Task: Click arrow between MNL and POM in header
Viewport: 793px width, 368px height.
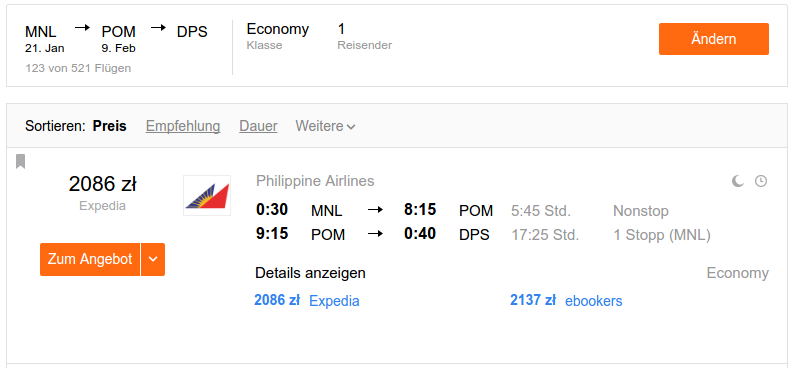Action: click(82, 28)
